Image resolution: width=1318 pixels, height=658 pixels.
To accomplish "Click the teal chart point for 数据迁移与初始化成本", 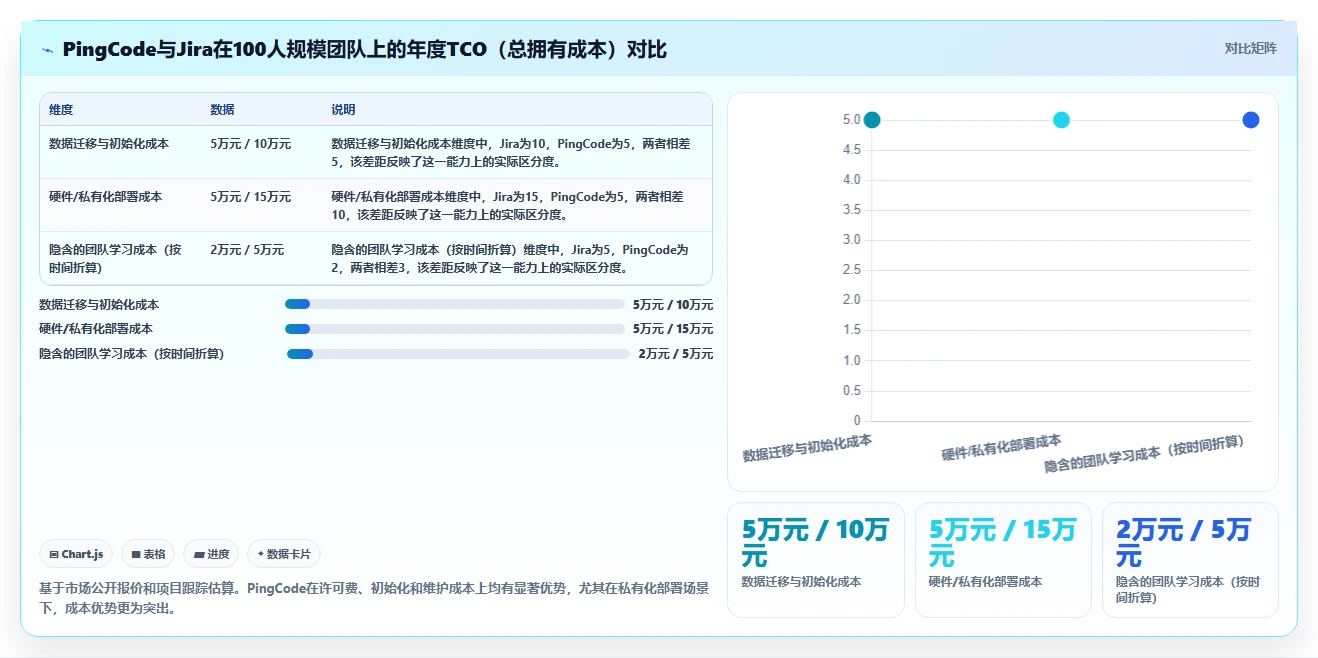I will point(872,120).
